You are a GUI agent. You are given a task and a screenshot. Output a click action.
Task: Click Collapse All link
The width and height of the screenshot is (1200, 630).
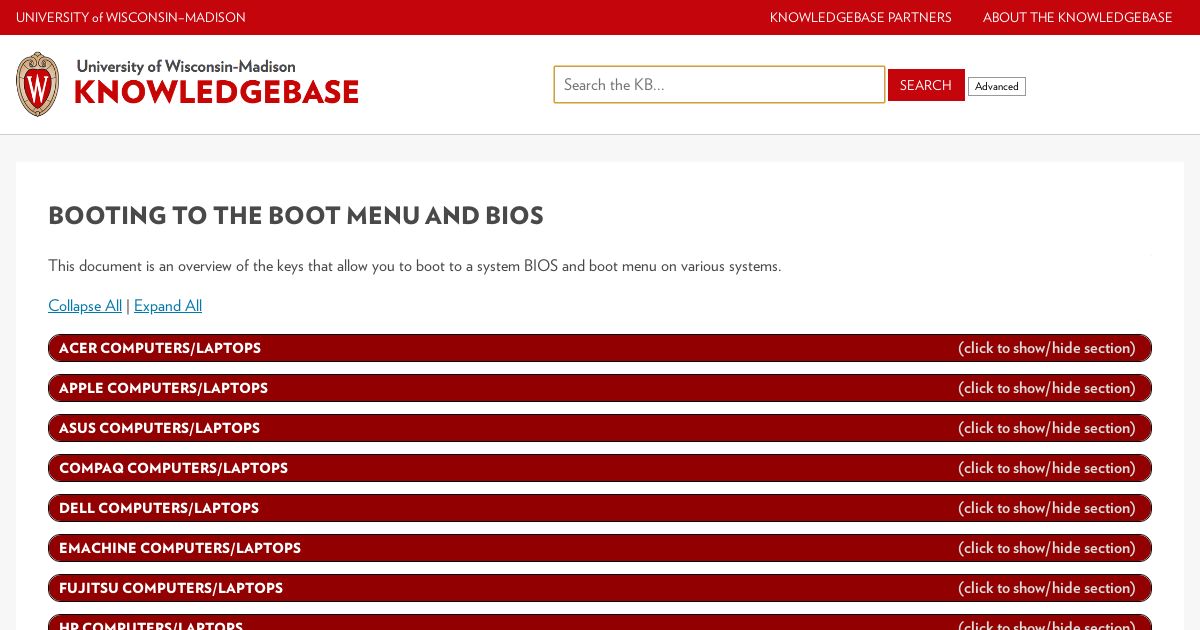click(85, 306)
